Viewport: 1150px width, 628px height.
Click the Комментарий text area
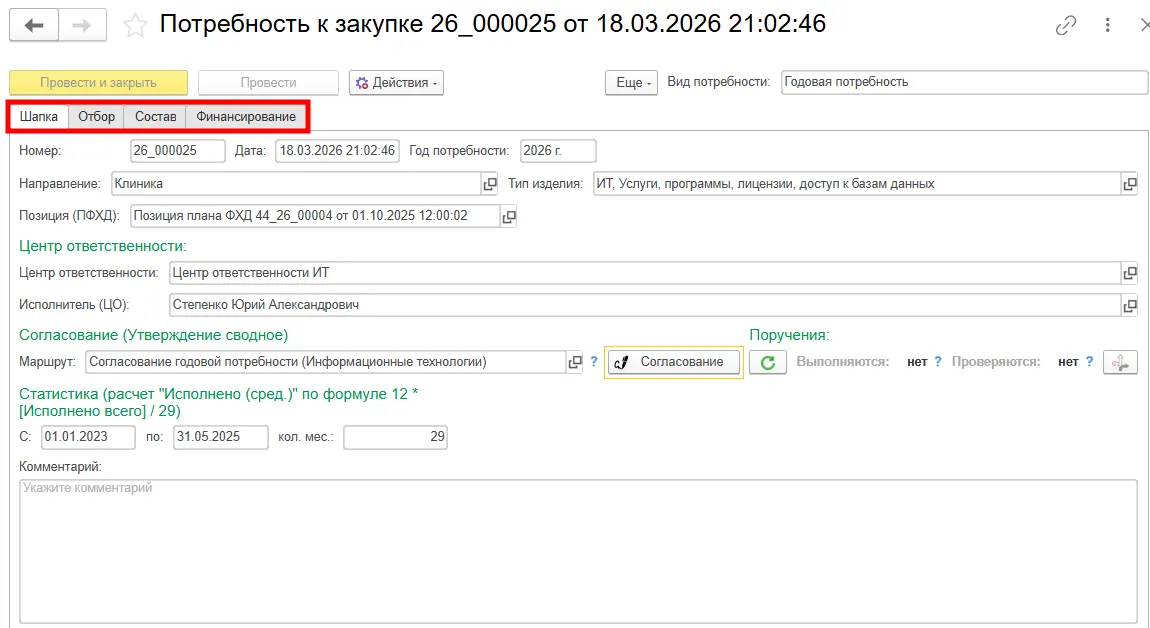pyautogui.click(x=578, y=551)
